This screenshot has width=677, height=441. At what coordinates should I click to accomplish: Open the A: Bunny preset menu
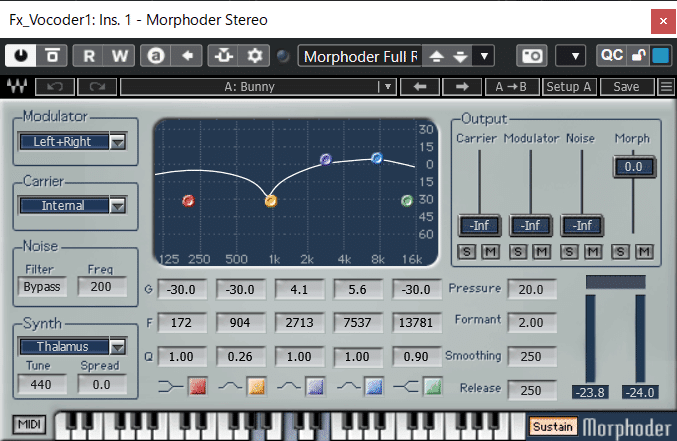(x=258, y=87)
